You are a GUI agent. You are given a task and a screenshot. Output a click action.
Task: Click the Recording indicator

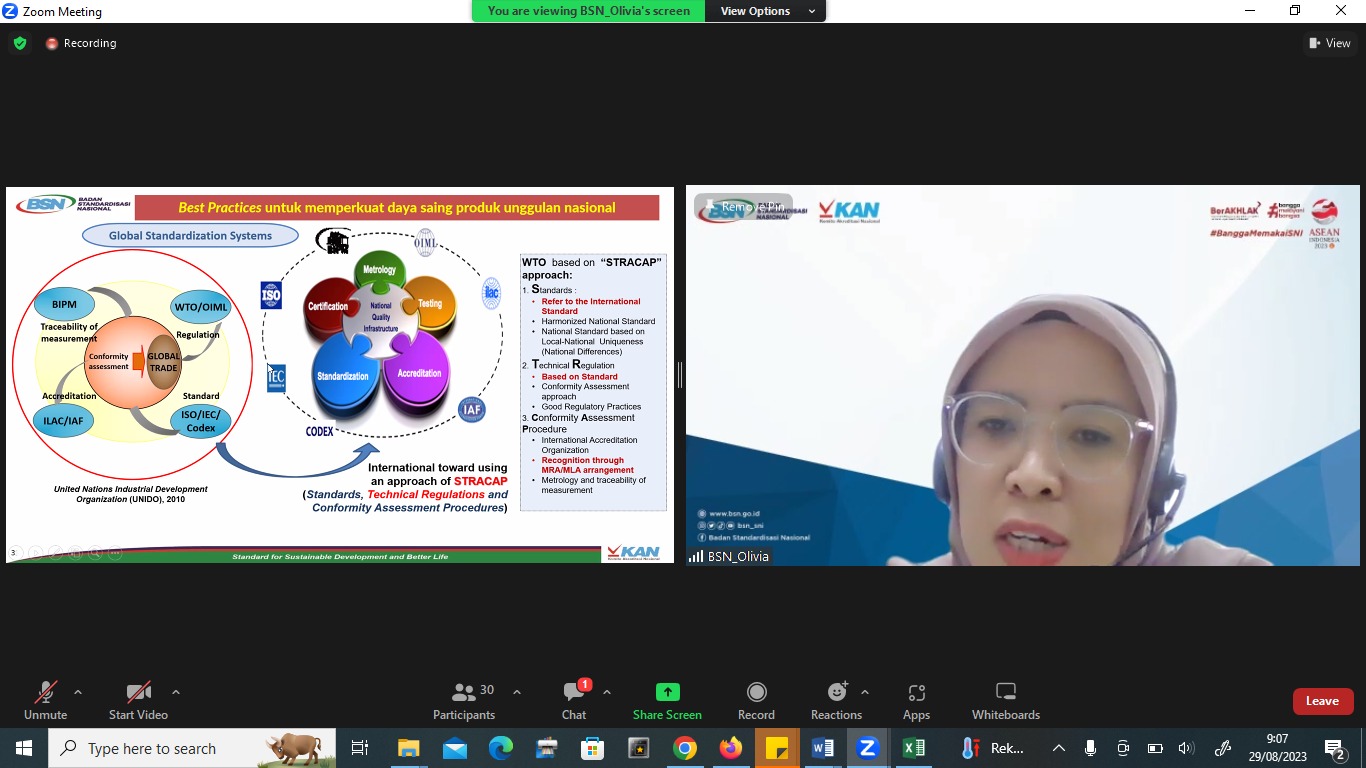(81, 43)
